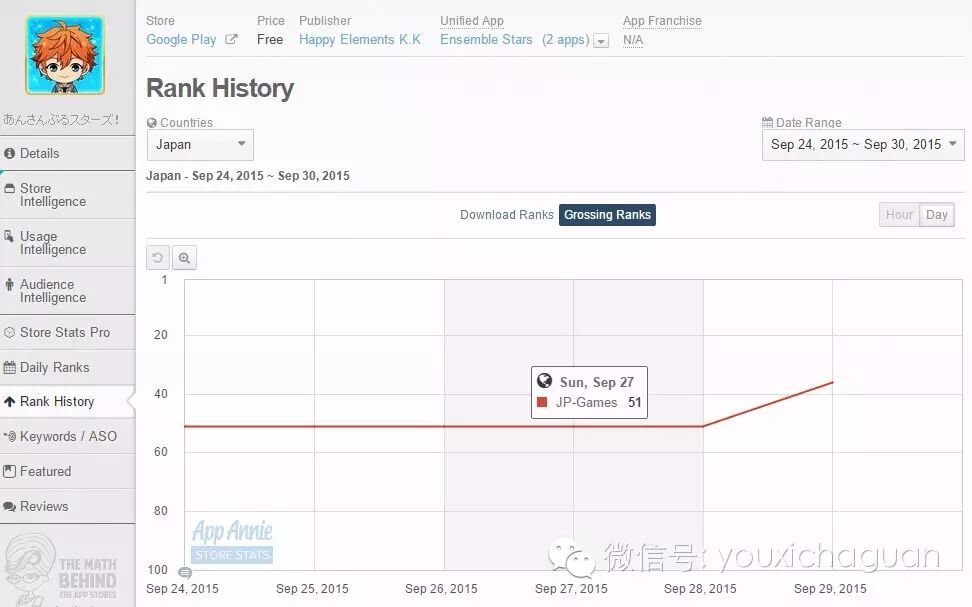972x607 pixels.
Task: Select Rank History in the sidebar
Action: pyautogui.click(x=68, y=402)
